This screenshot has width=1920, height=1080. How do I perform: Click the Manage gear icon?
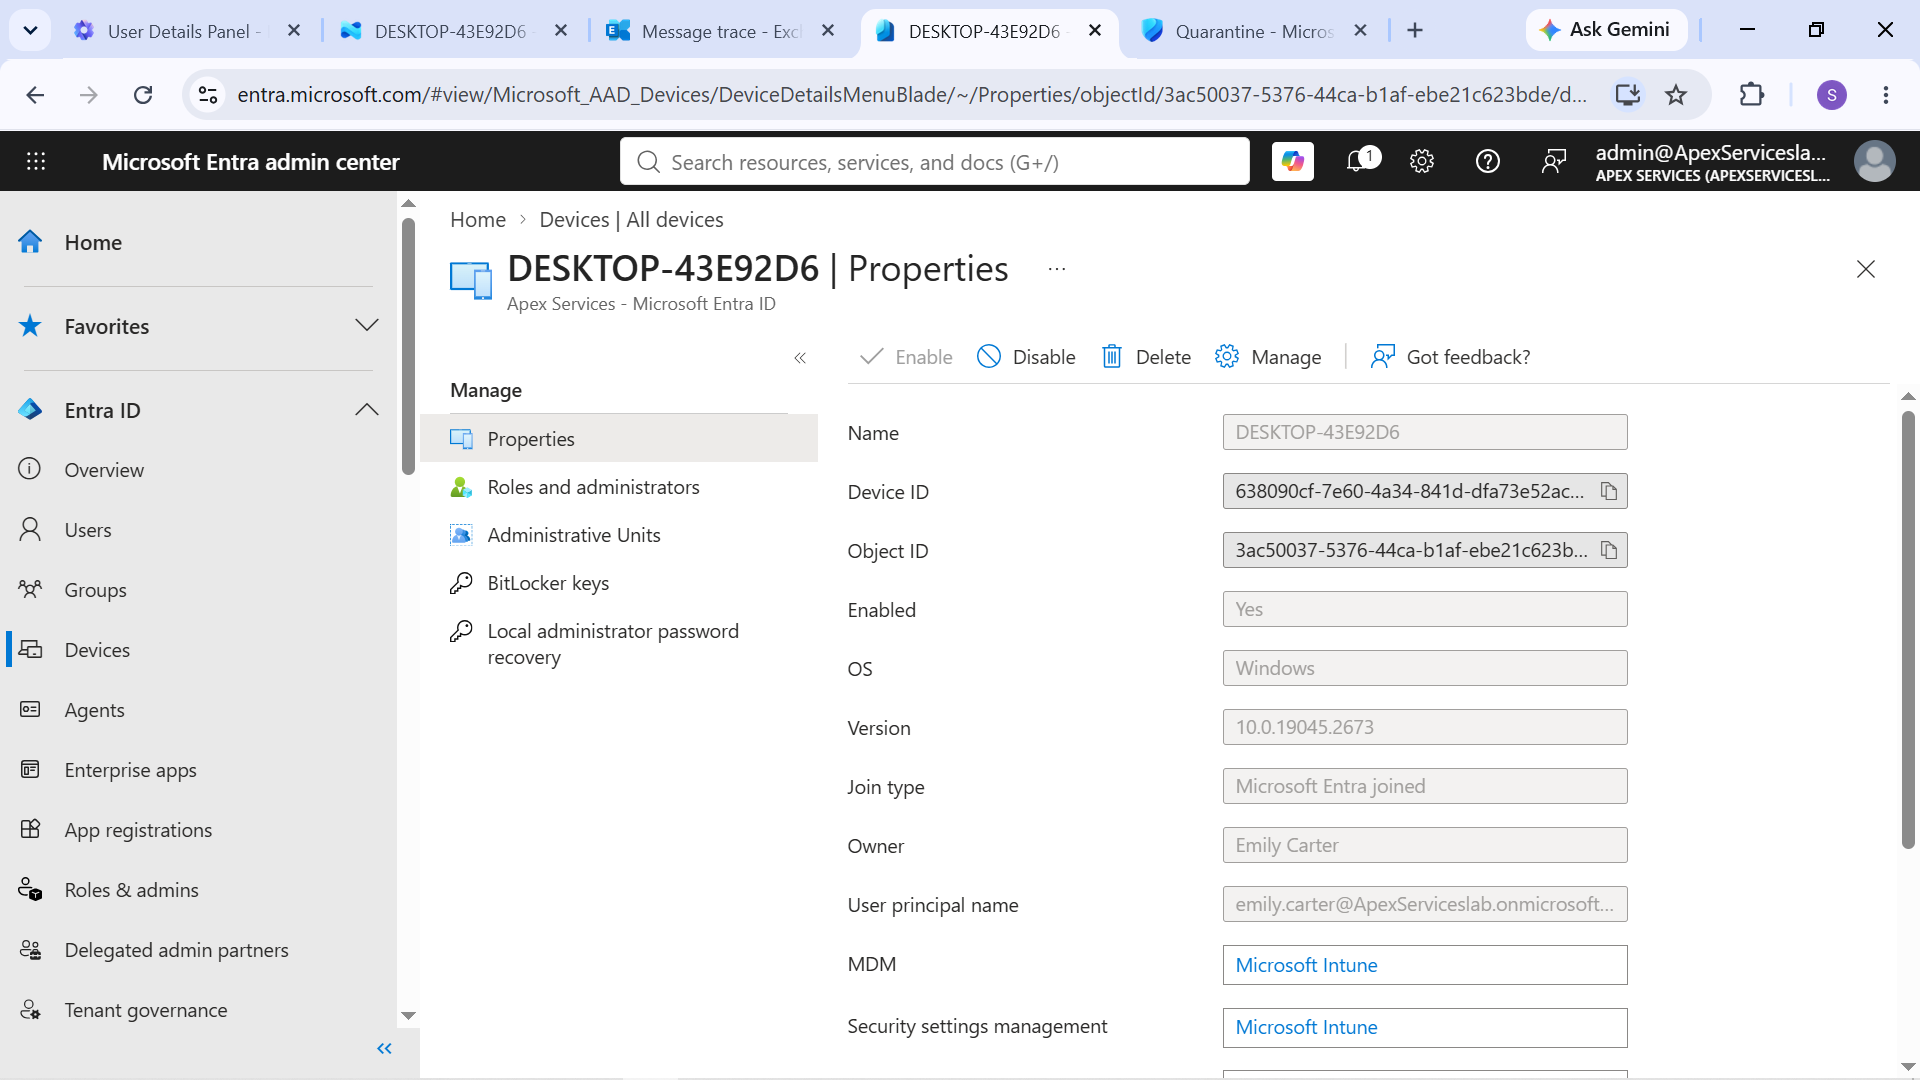pyautogui.click(x=1227, y=357)
